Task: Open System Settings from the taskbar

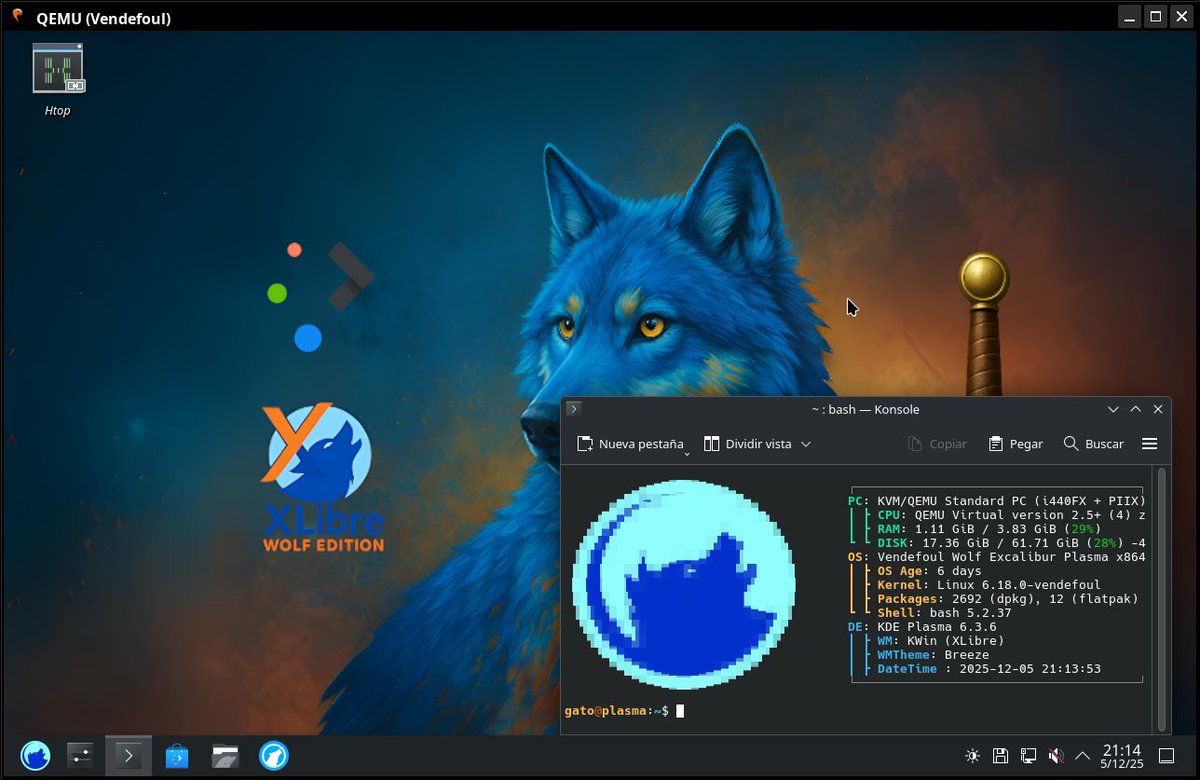Action: click(80, 755)
